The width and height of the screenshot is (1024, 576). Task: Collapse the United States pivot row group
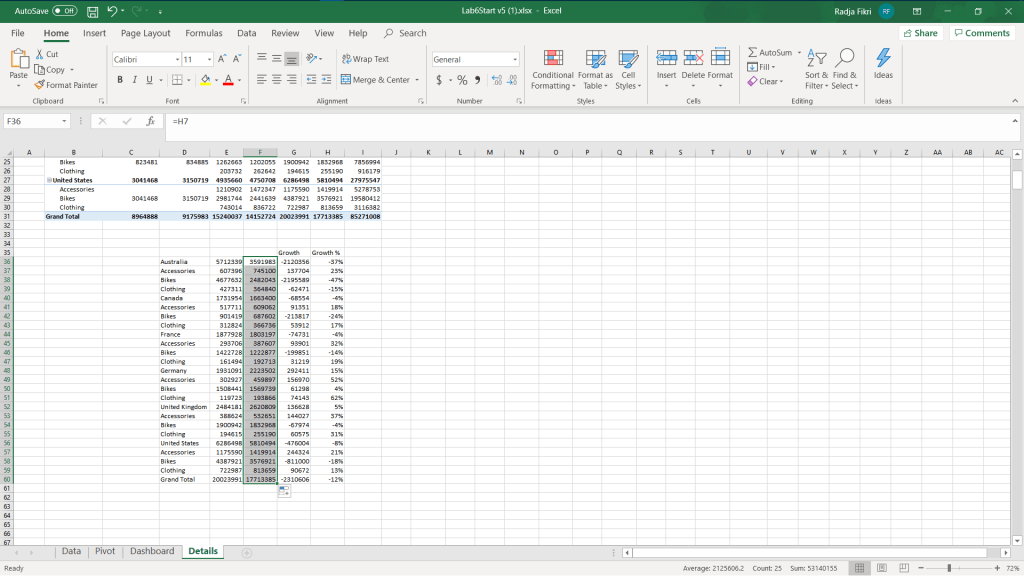(x=49, y=180)
